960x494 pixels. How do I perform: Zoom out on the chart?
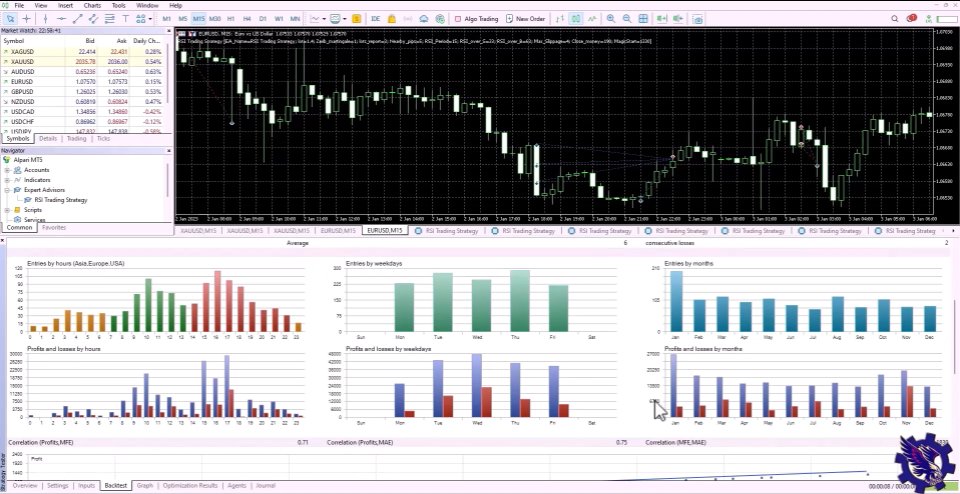(627, 19)
